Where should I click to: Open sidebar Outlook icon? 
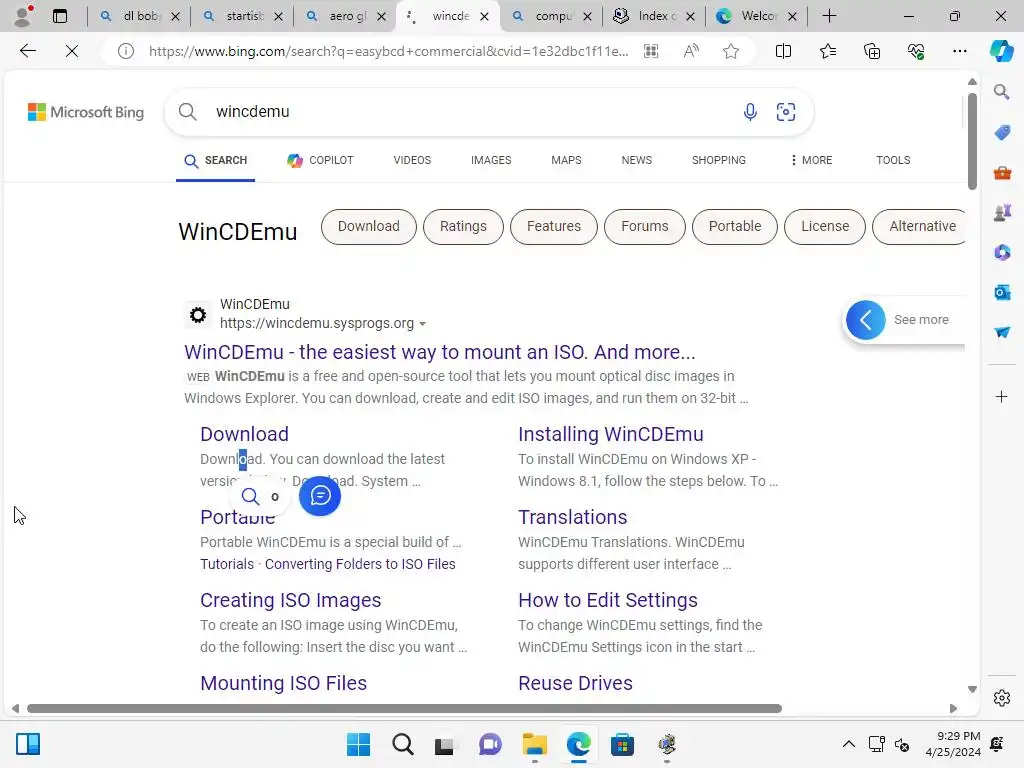pos(1002,292)
